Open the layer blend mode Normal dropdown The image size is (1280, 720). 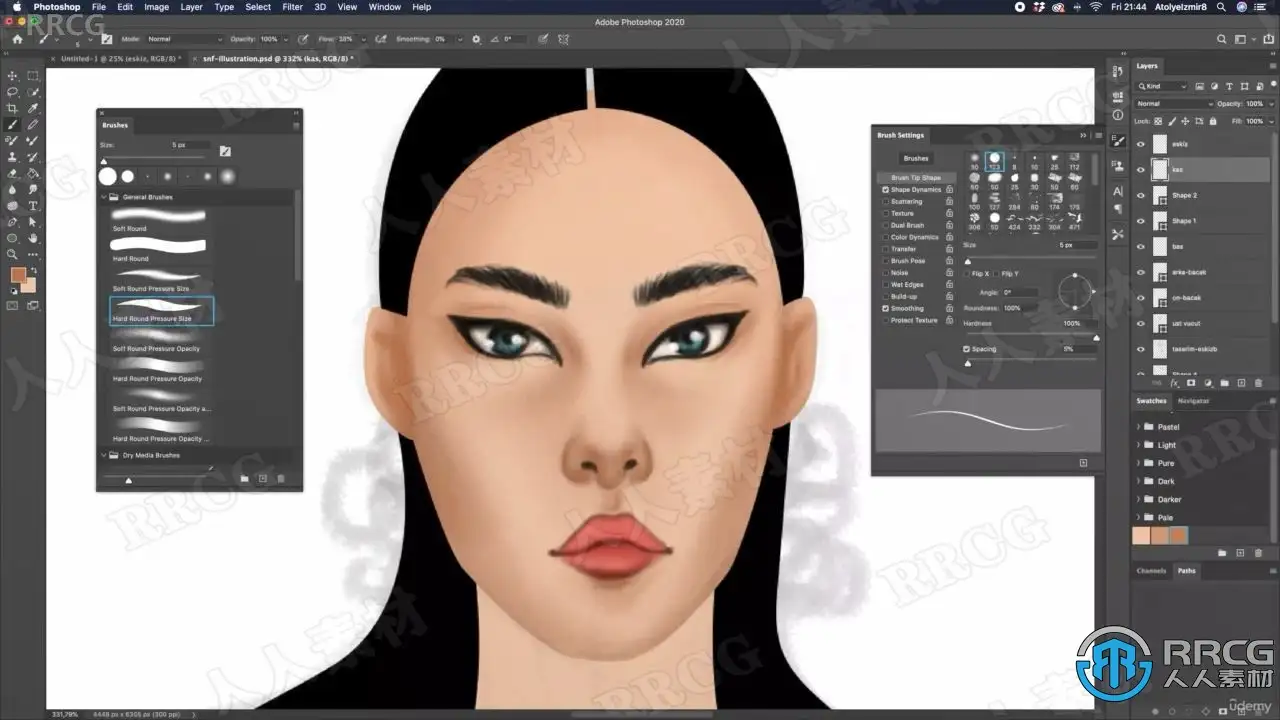1173,104
